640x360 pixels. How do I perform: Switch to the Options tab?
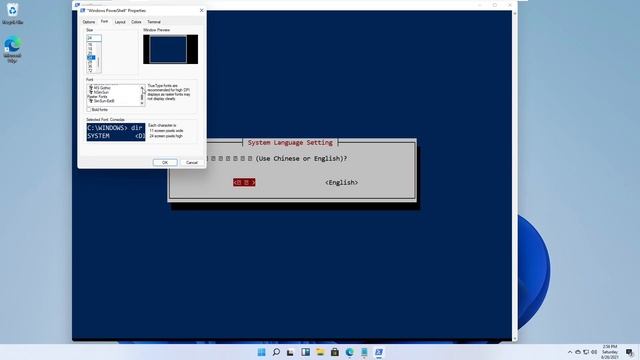pyautogui.click(x=89, y=22)
